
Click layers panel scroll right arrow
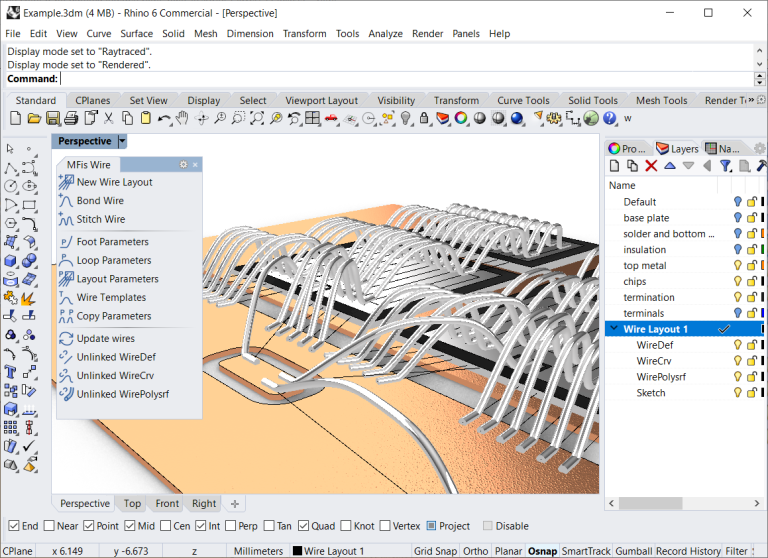[757, 503]
